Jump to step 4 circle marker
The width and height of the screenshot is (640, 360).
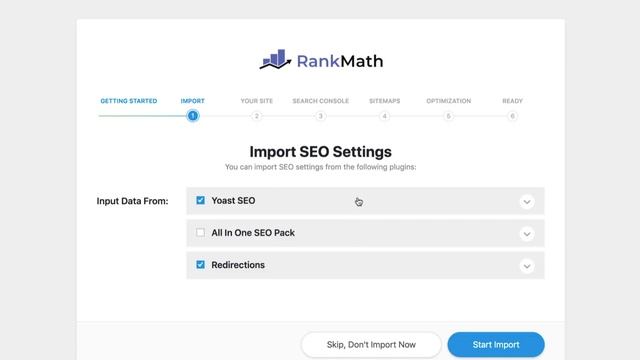(x=384, y=116)
